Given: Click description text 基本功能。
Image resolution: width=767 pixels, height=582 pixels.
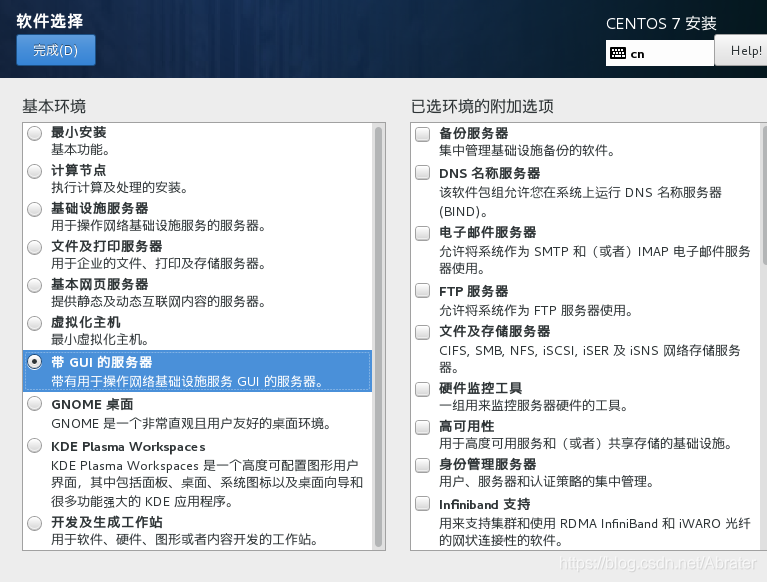Looking at the screenshot, I should point(81,150).
